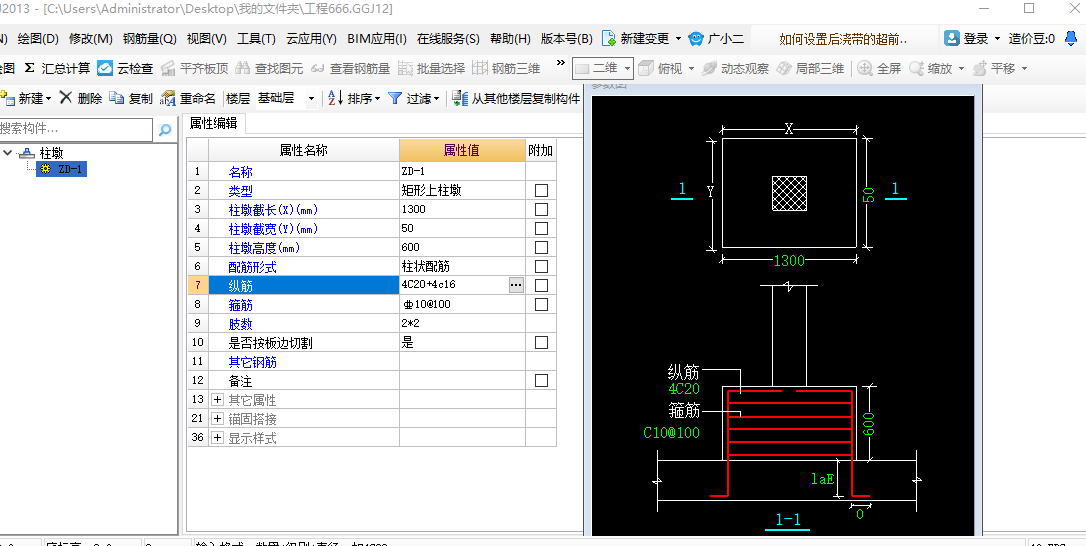The image size is (1086, 546).
Task: Toggle 附加 checkbox for 配筋形式 row
Action: point(542,266)
